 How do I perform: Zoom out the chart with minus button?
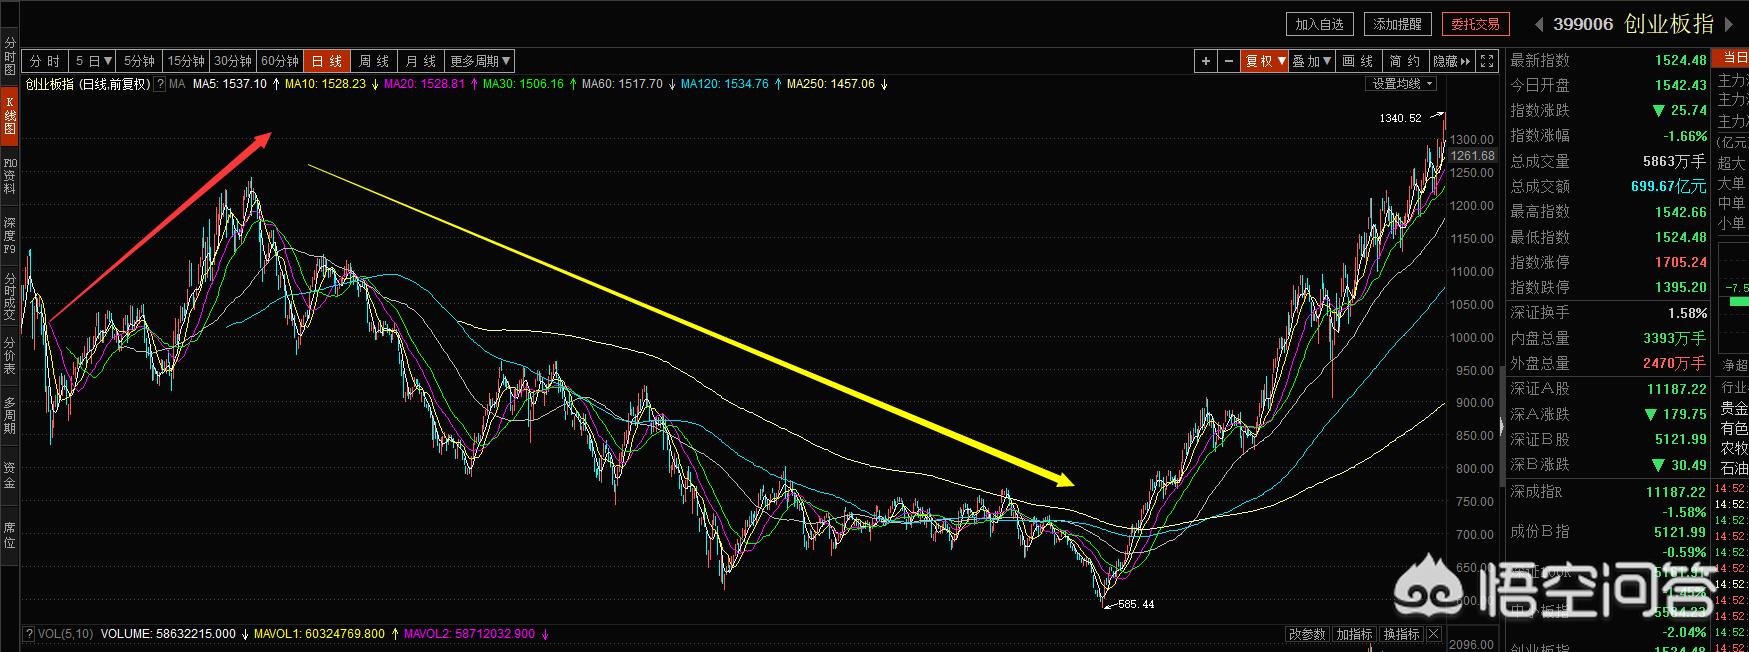pyautogui.click(x=1229, y=61)
